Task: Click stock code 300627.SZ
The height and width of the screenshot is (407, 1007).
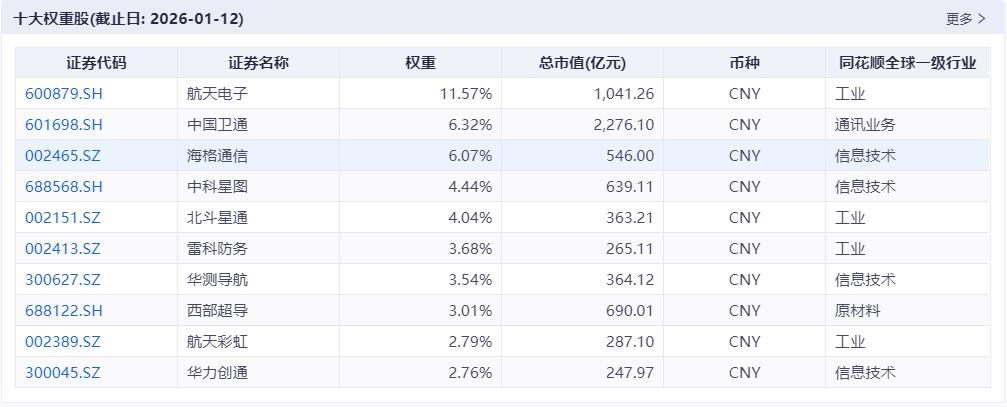Action: tap(63, 280)
